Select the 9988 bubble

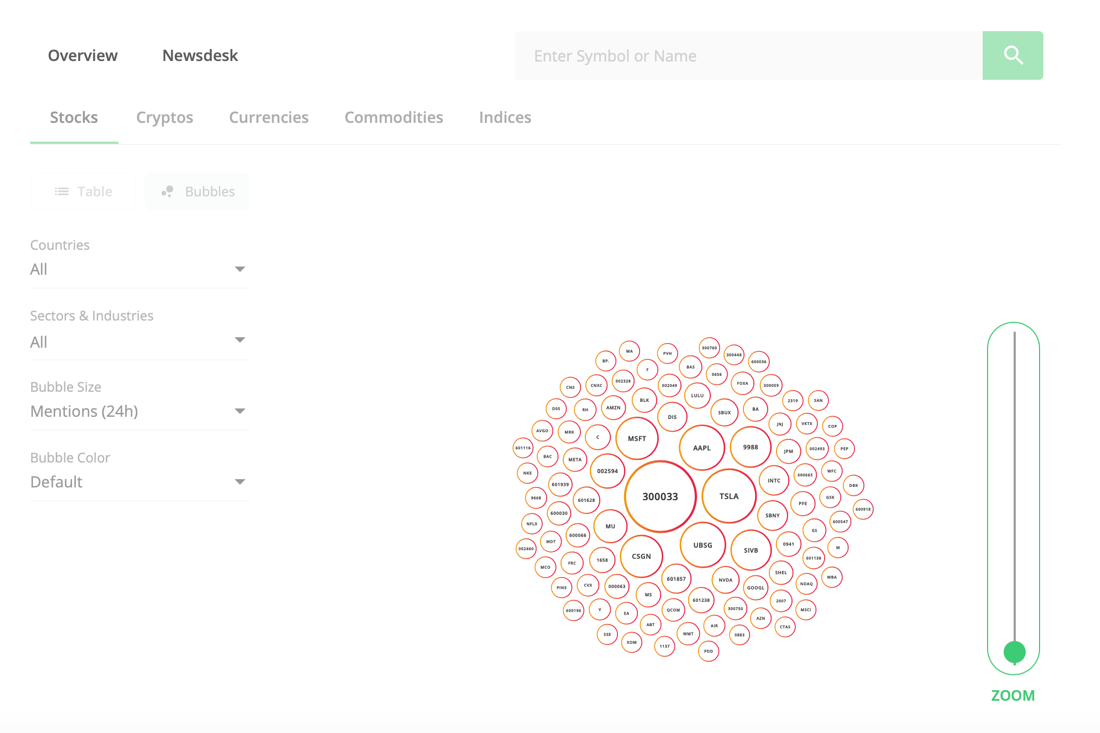[x=751, y=447]
